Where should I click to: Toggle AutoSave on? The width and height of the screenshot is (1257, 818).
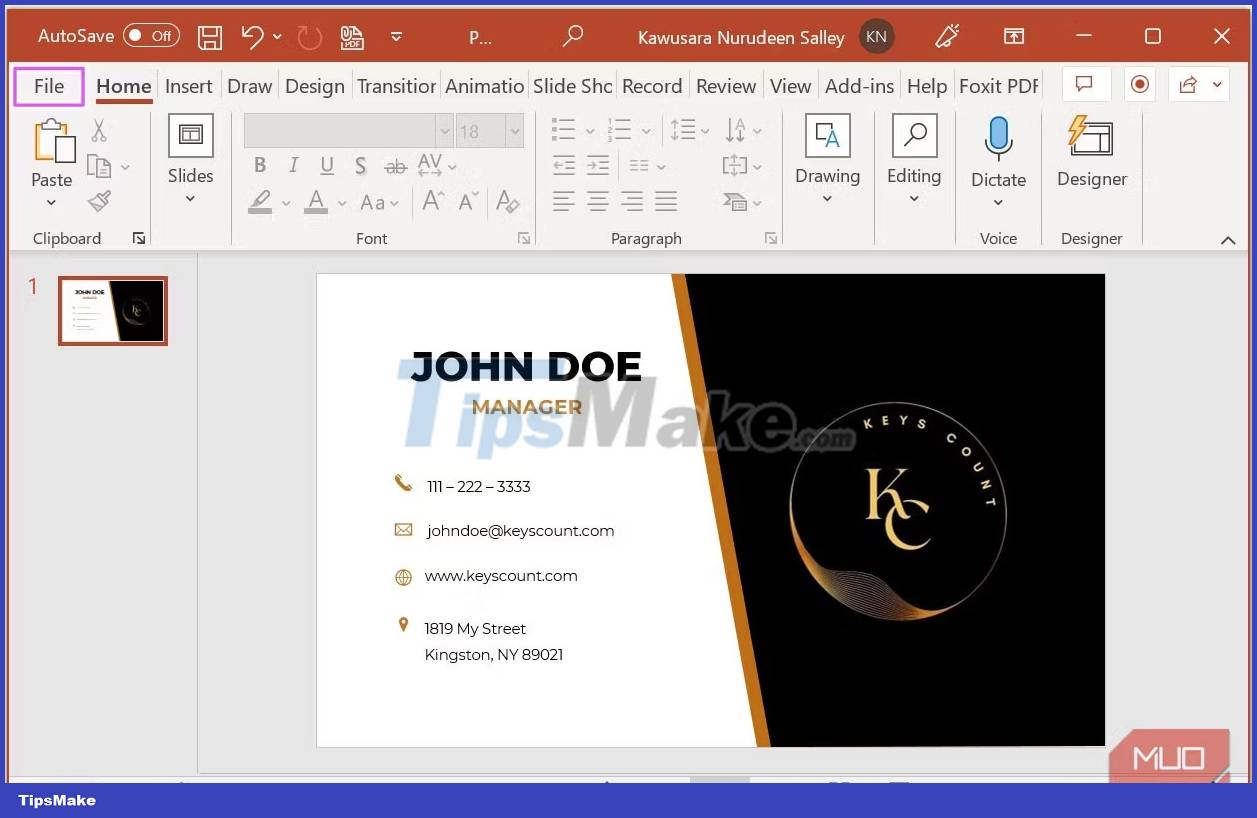(150, 35)
